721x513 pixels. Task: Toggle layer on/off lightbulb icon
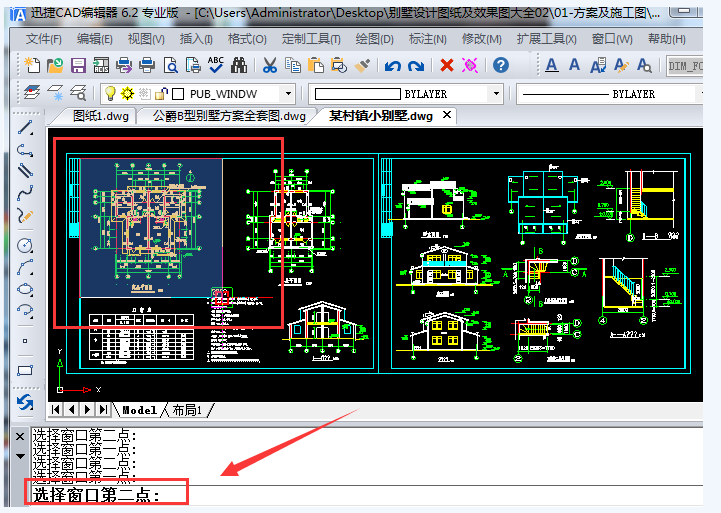click(x=110, y=94)
